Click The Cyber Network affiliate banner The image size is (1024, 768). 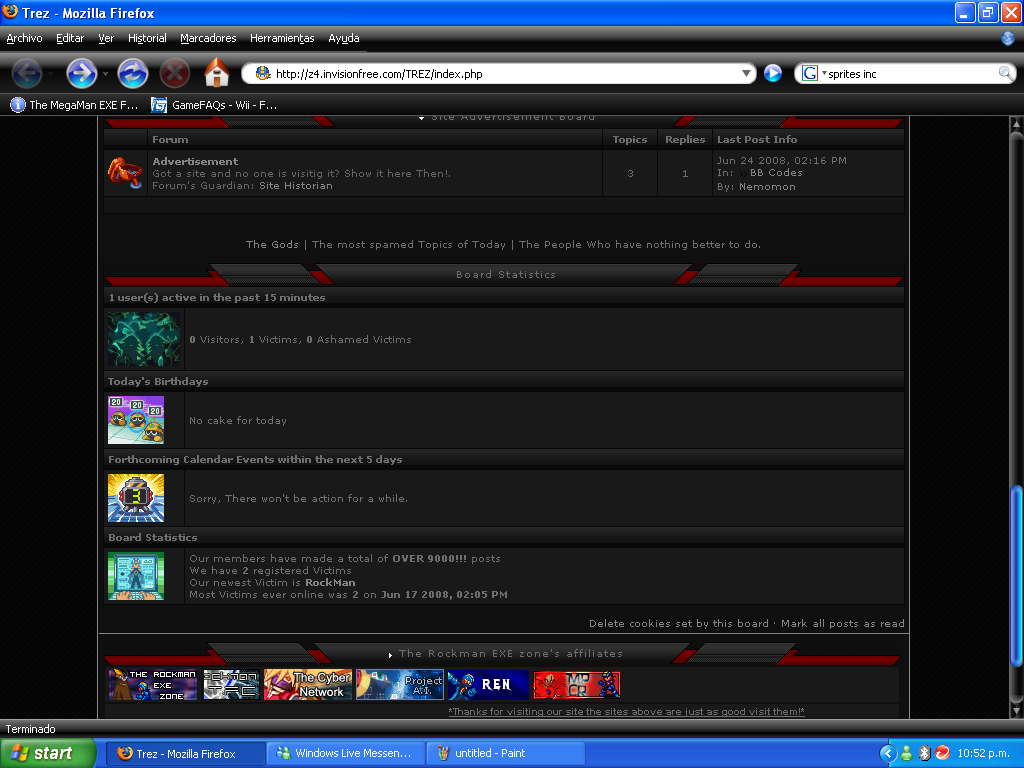click(x=308, y=685)
